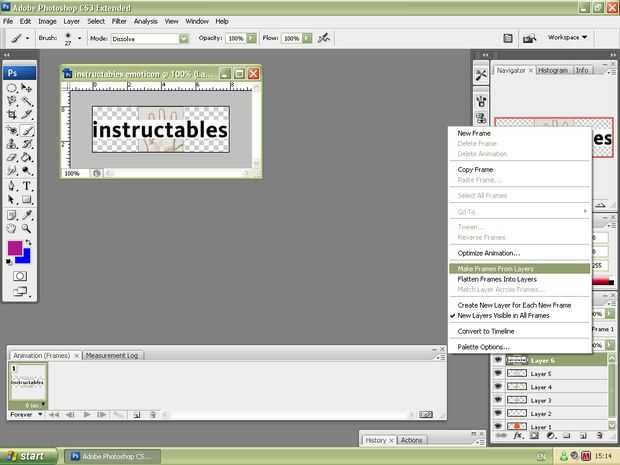
Task: Select the Move tool
Action: pos(27,88)
